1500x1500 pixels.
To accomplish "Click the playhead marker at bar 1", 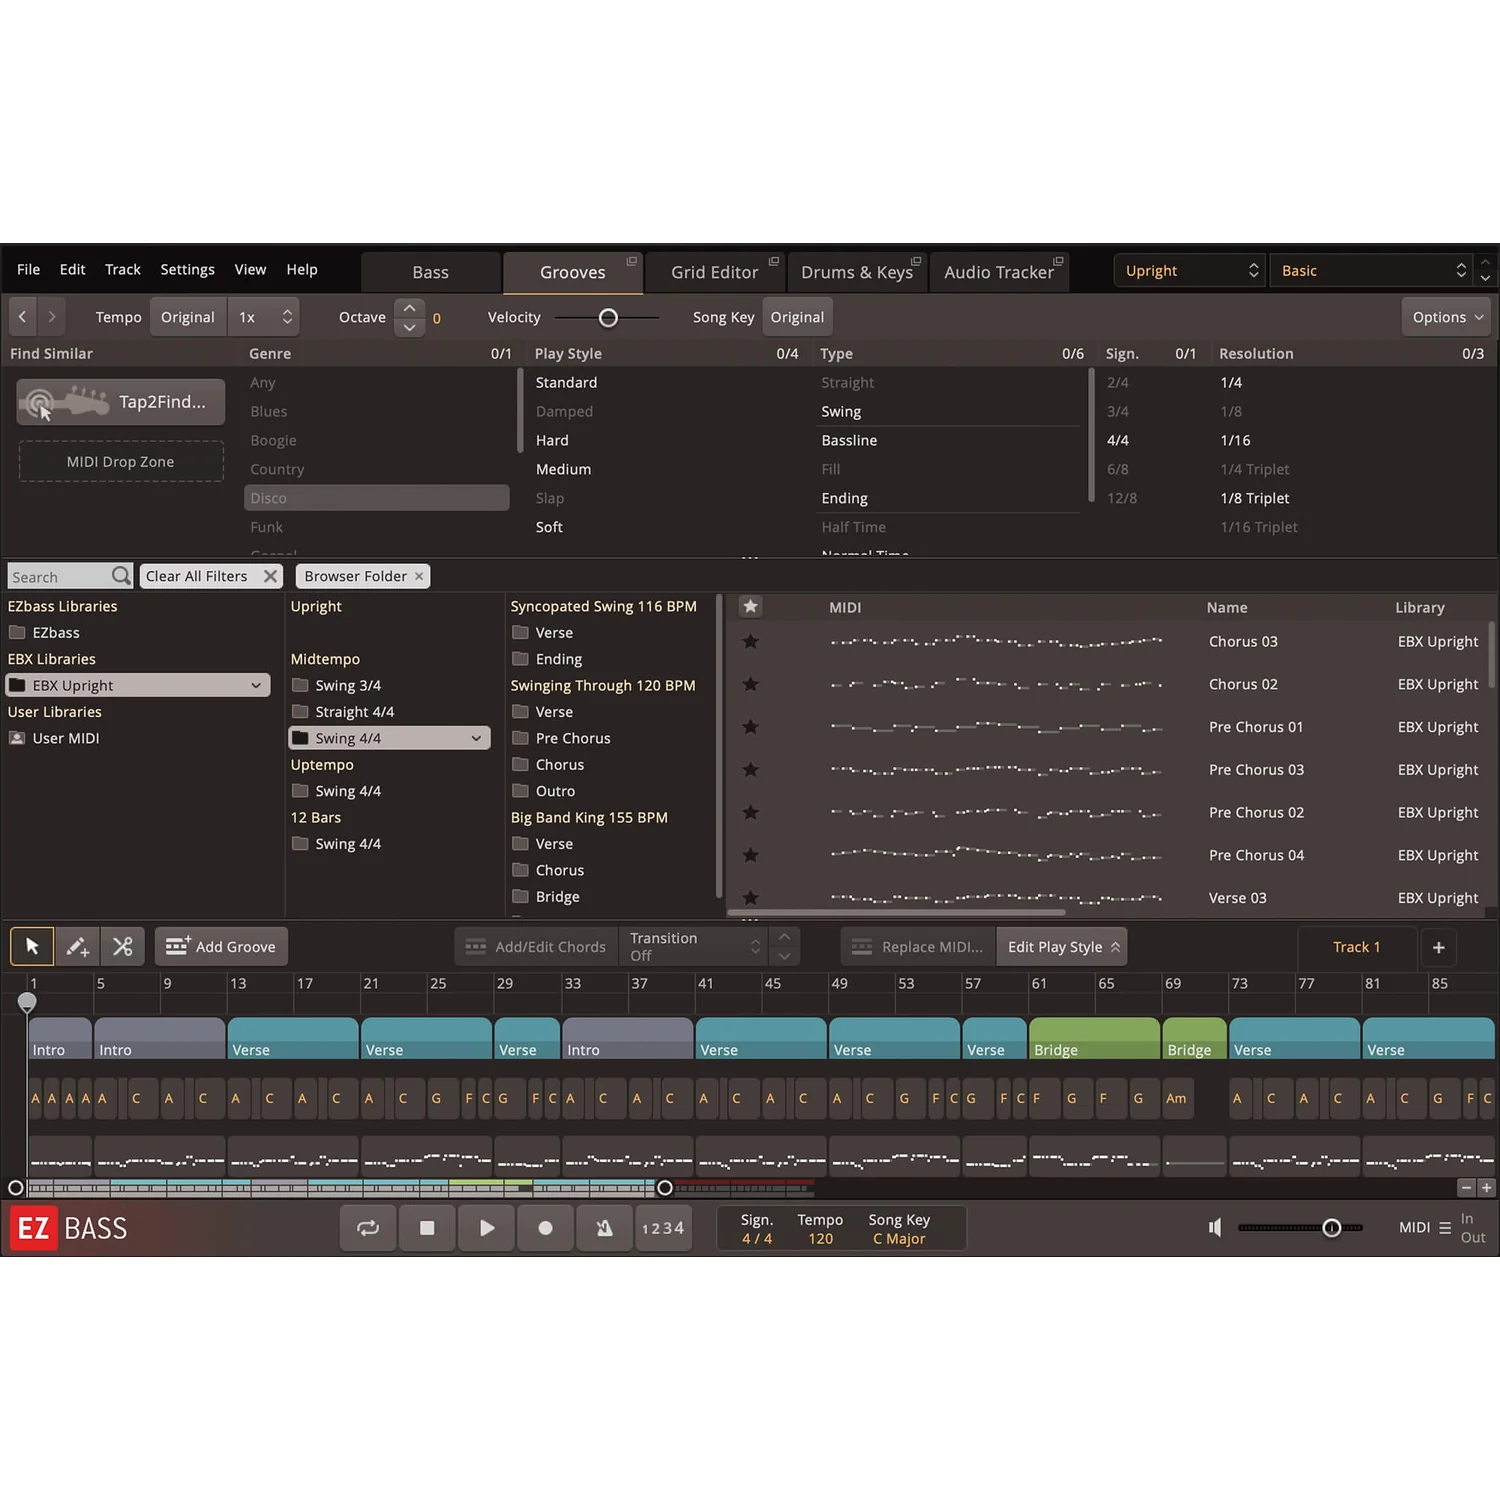I will tap(27, 1001).
